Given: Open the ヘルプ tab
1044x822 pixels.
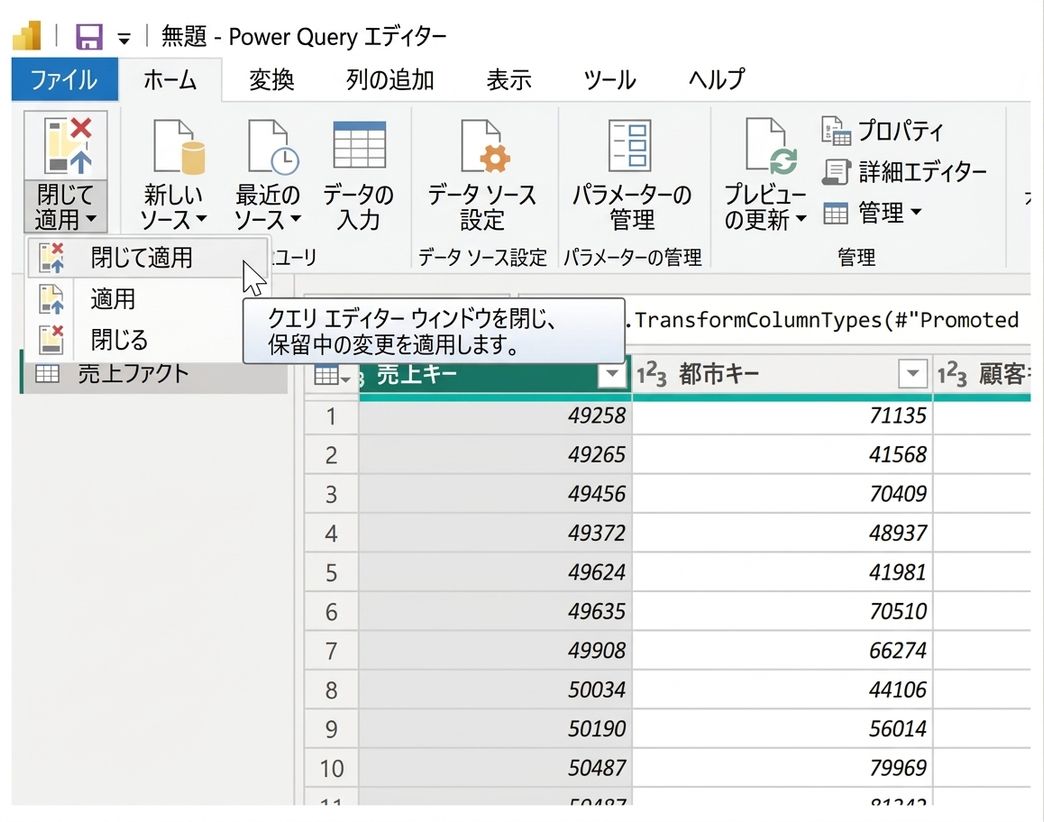Looking at the screenshot, I should (716, 79).
